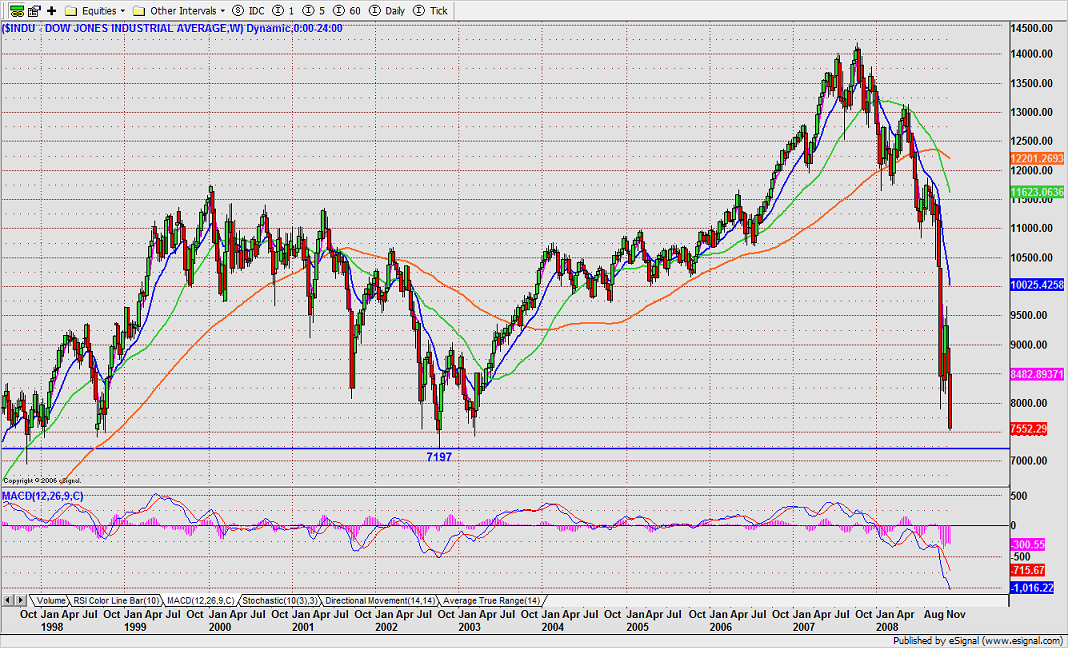Click the green 11623.0636 price tag

pyautogui.click(x=1037, y=192)
